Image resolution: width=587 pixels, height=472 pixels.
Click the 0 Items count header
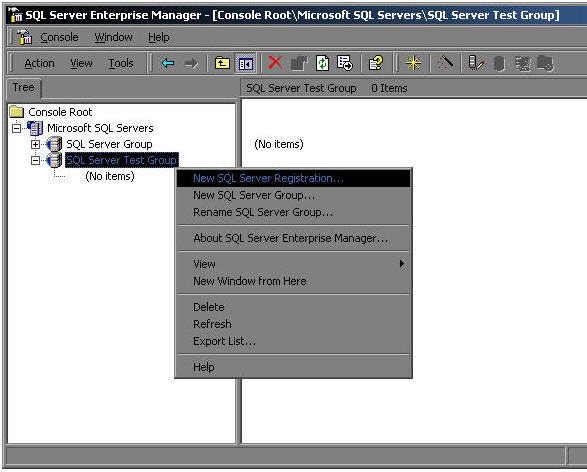pos(389,88)
